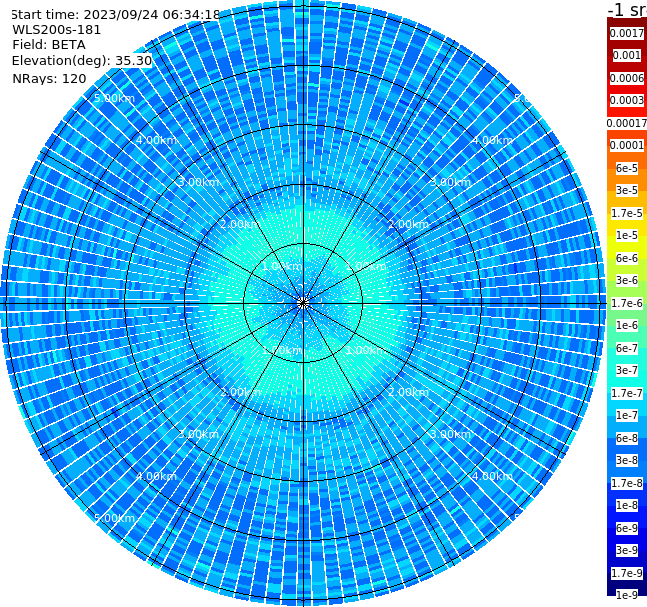Click the 3e-5 colorbar label

coord(627,190)
